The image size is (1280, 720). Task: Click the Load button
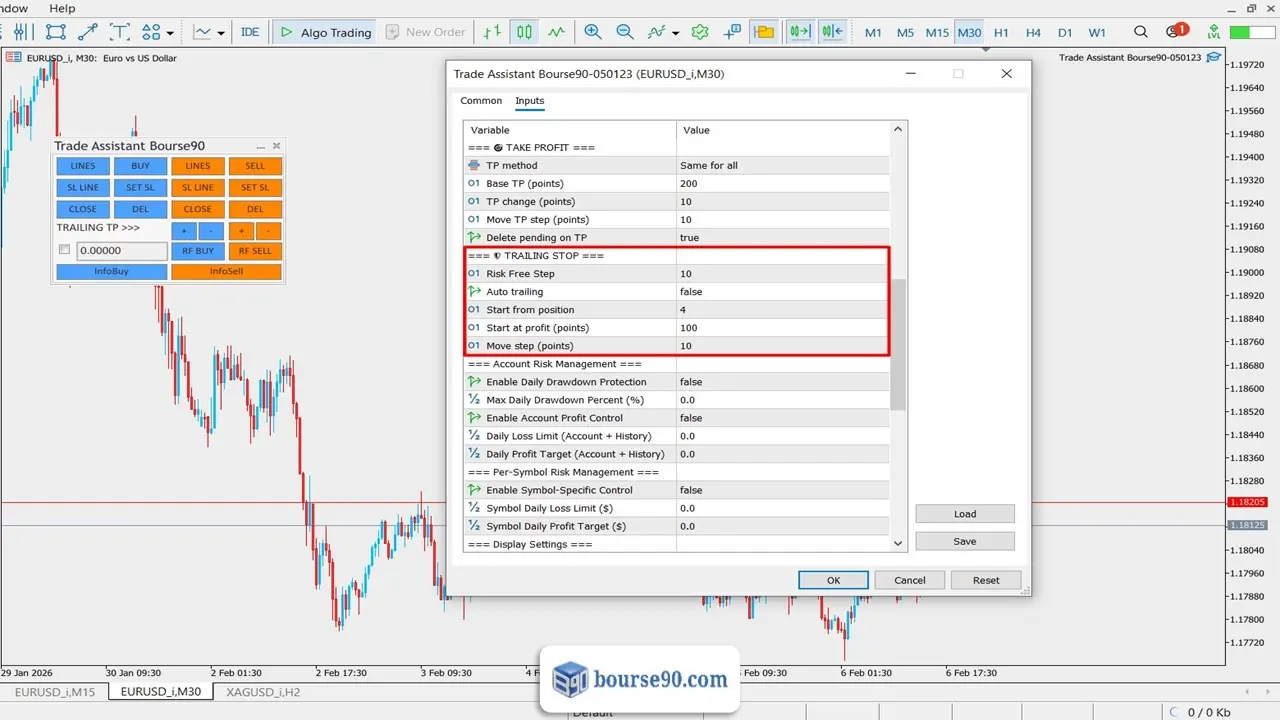click(x=965, y=514)
